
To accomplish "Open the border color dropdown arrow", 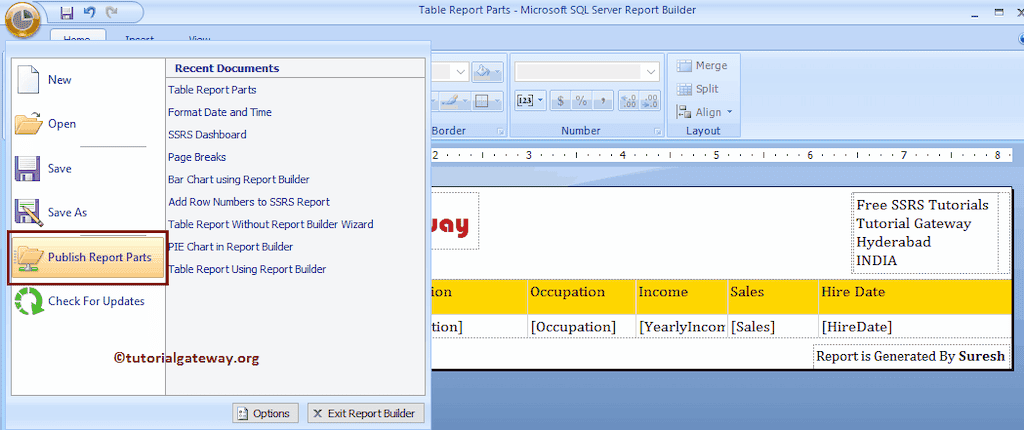I will point(465,101).
